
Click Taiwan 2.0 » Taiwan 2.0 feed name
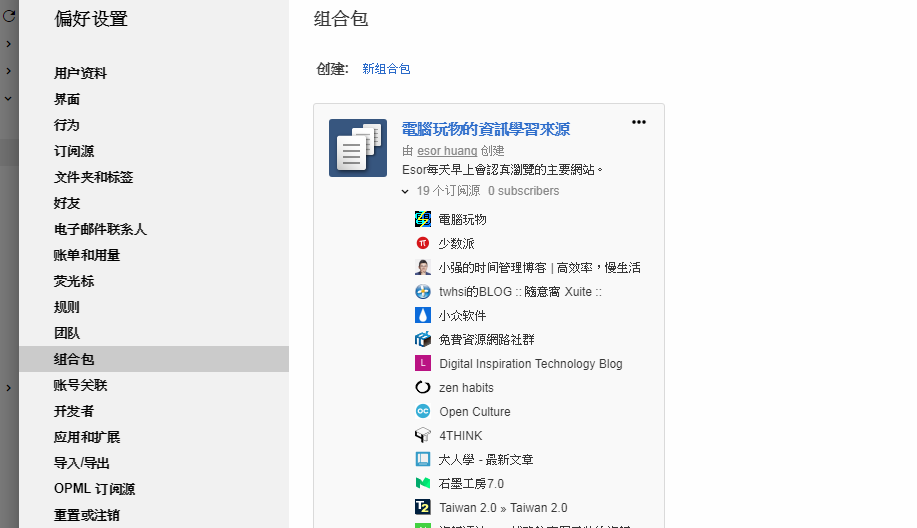(x=503, y=508)
